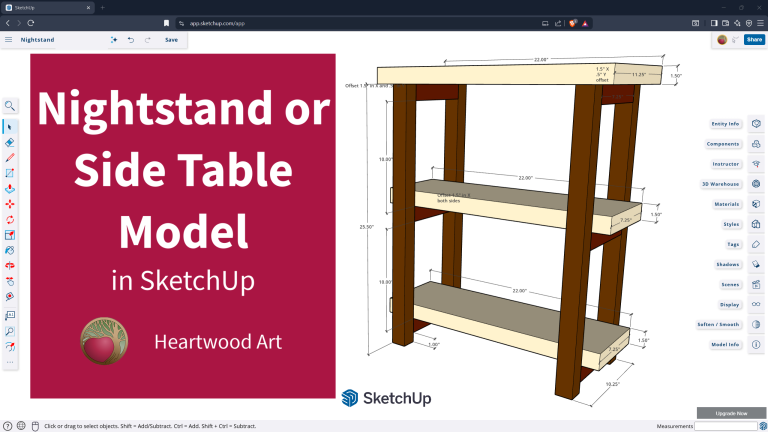Image resolution: width=768 pixels, height=432 pixels.
Task: Open the Brave Shields lion icon
Action: [573, 23]
